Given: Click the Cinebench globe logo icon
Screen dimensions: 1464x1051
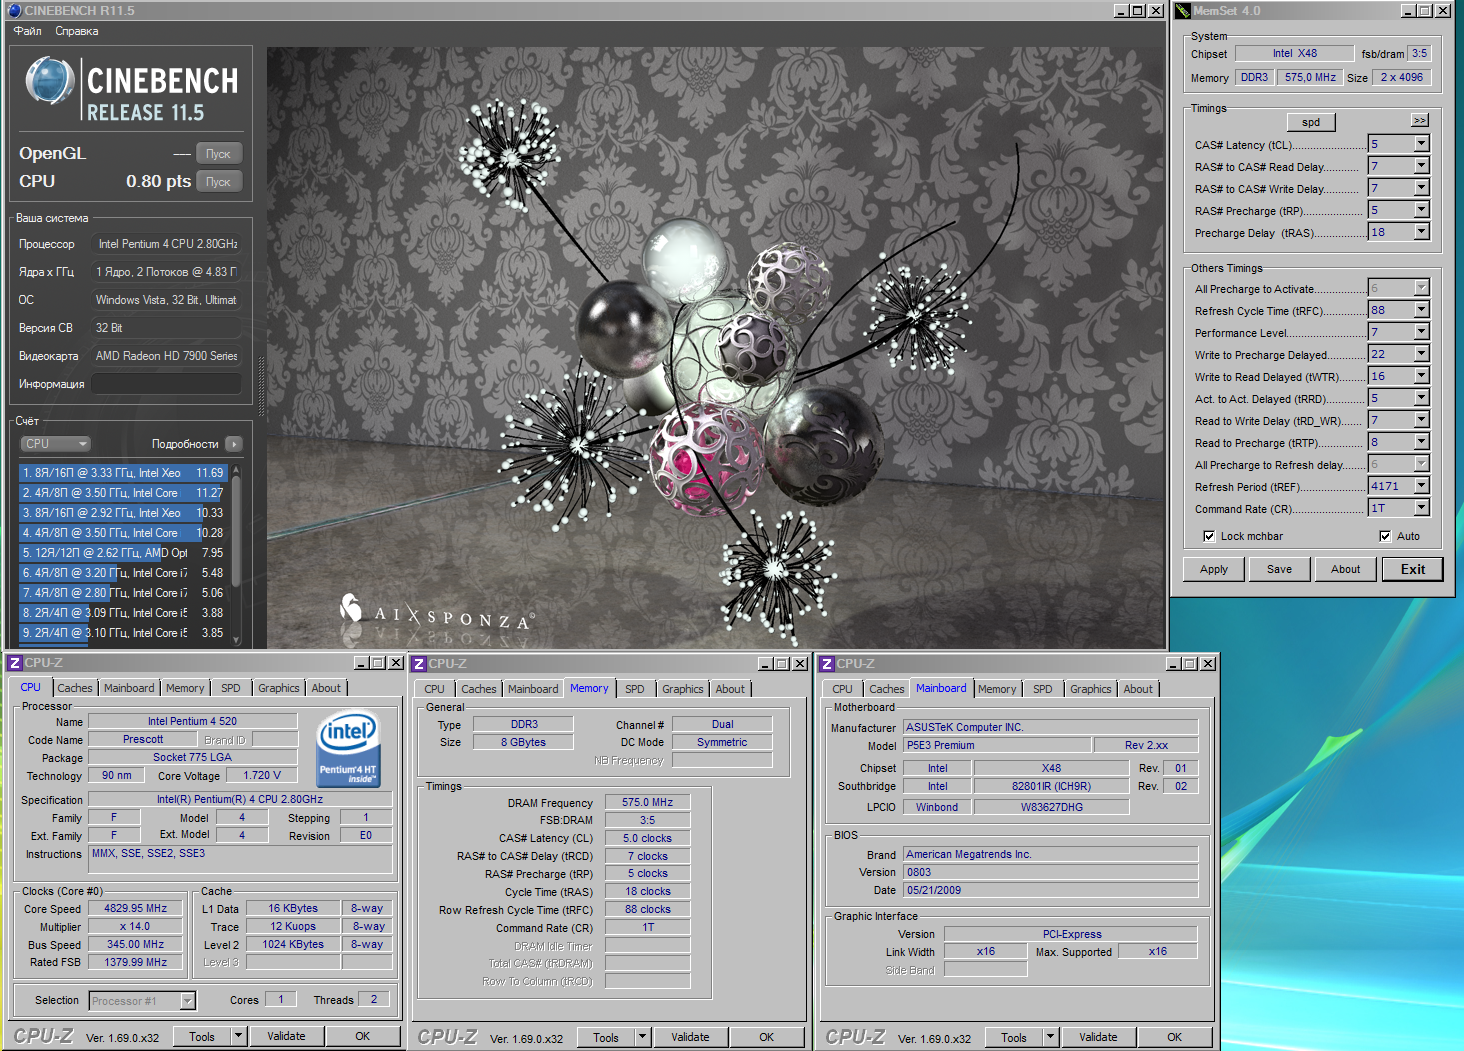Looking at the screenshot, I should (x=49, y=82).
